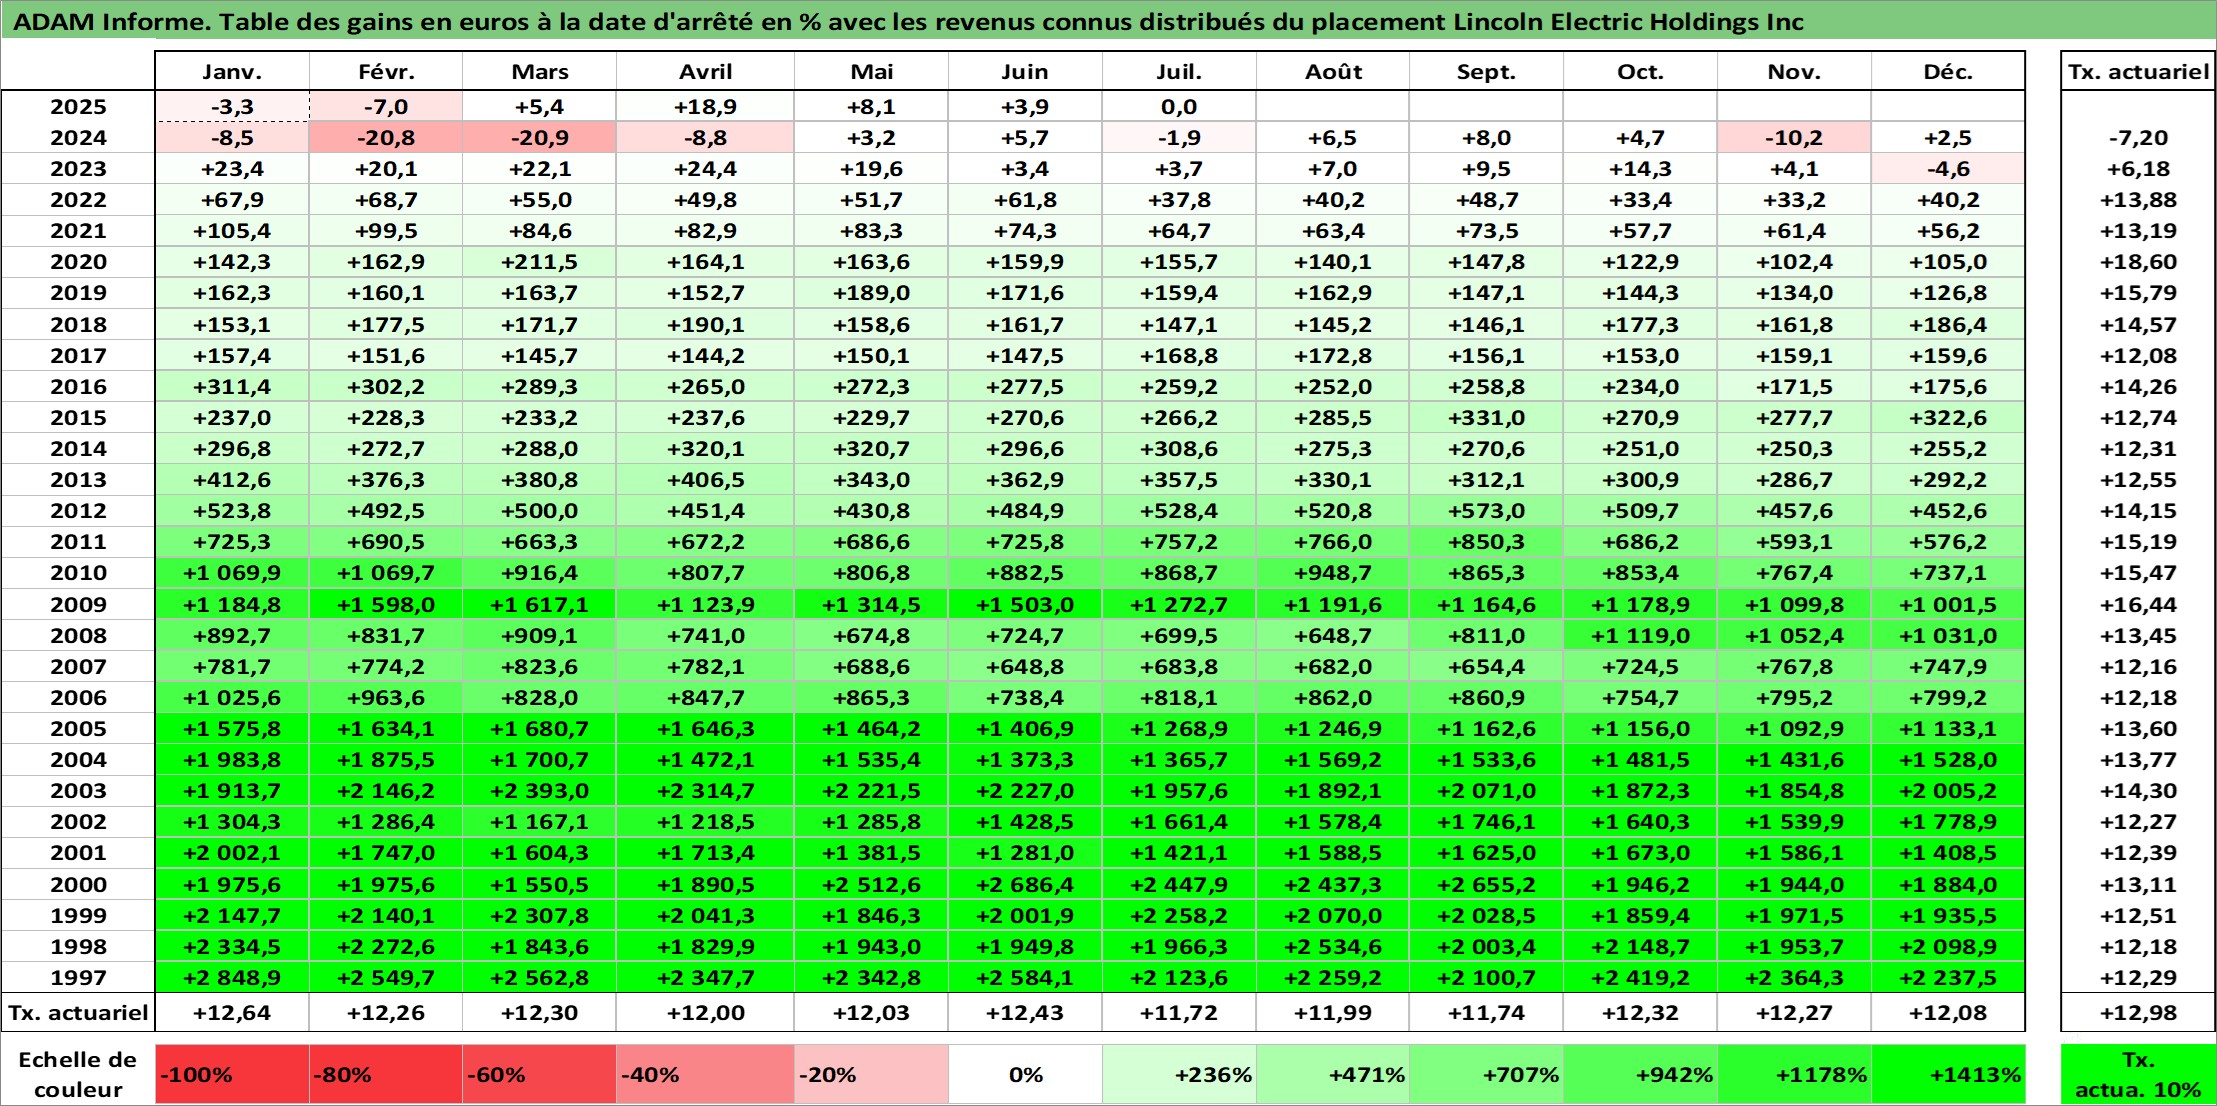Click the Avril column header
The image size is (2217, 1106).
pos(705,71)
